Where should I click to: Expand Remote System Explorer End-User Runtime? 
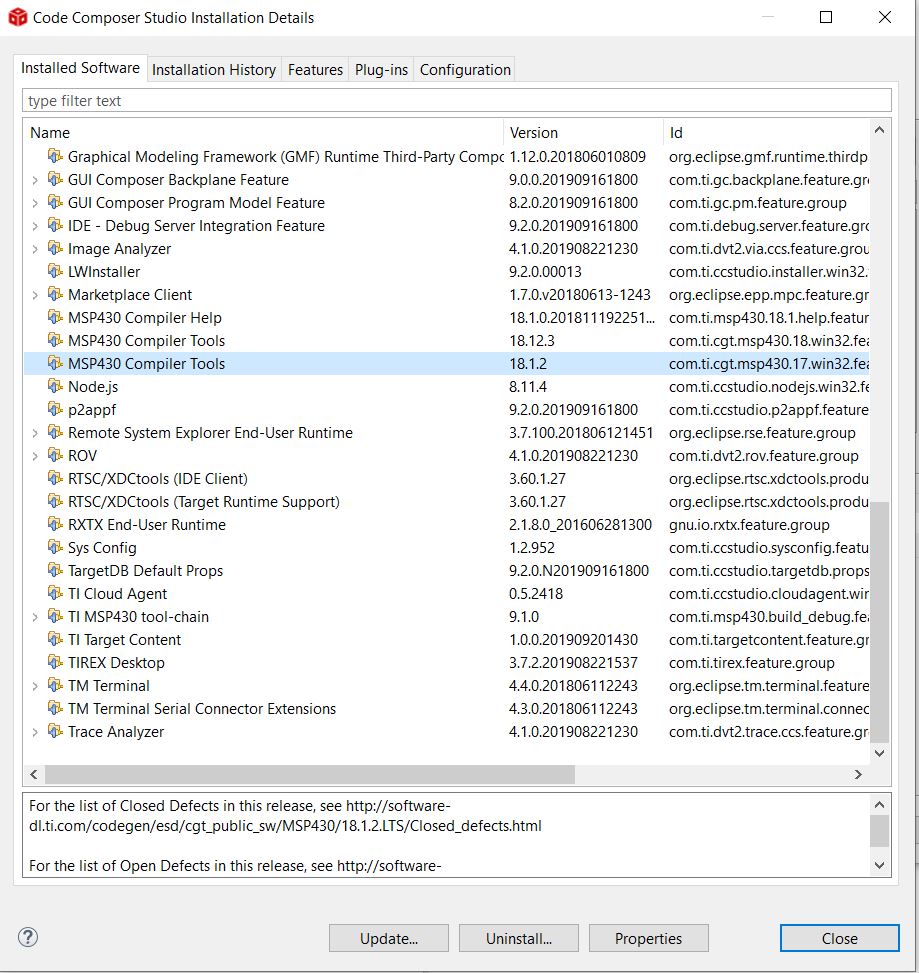35,433
